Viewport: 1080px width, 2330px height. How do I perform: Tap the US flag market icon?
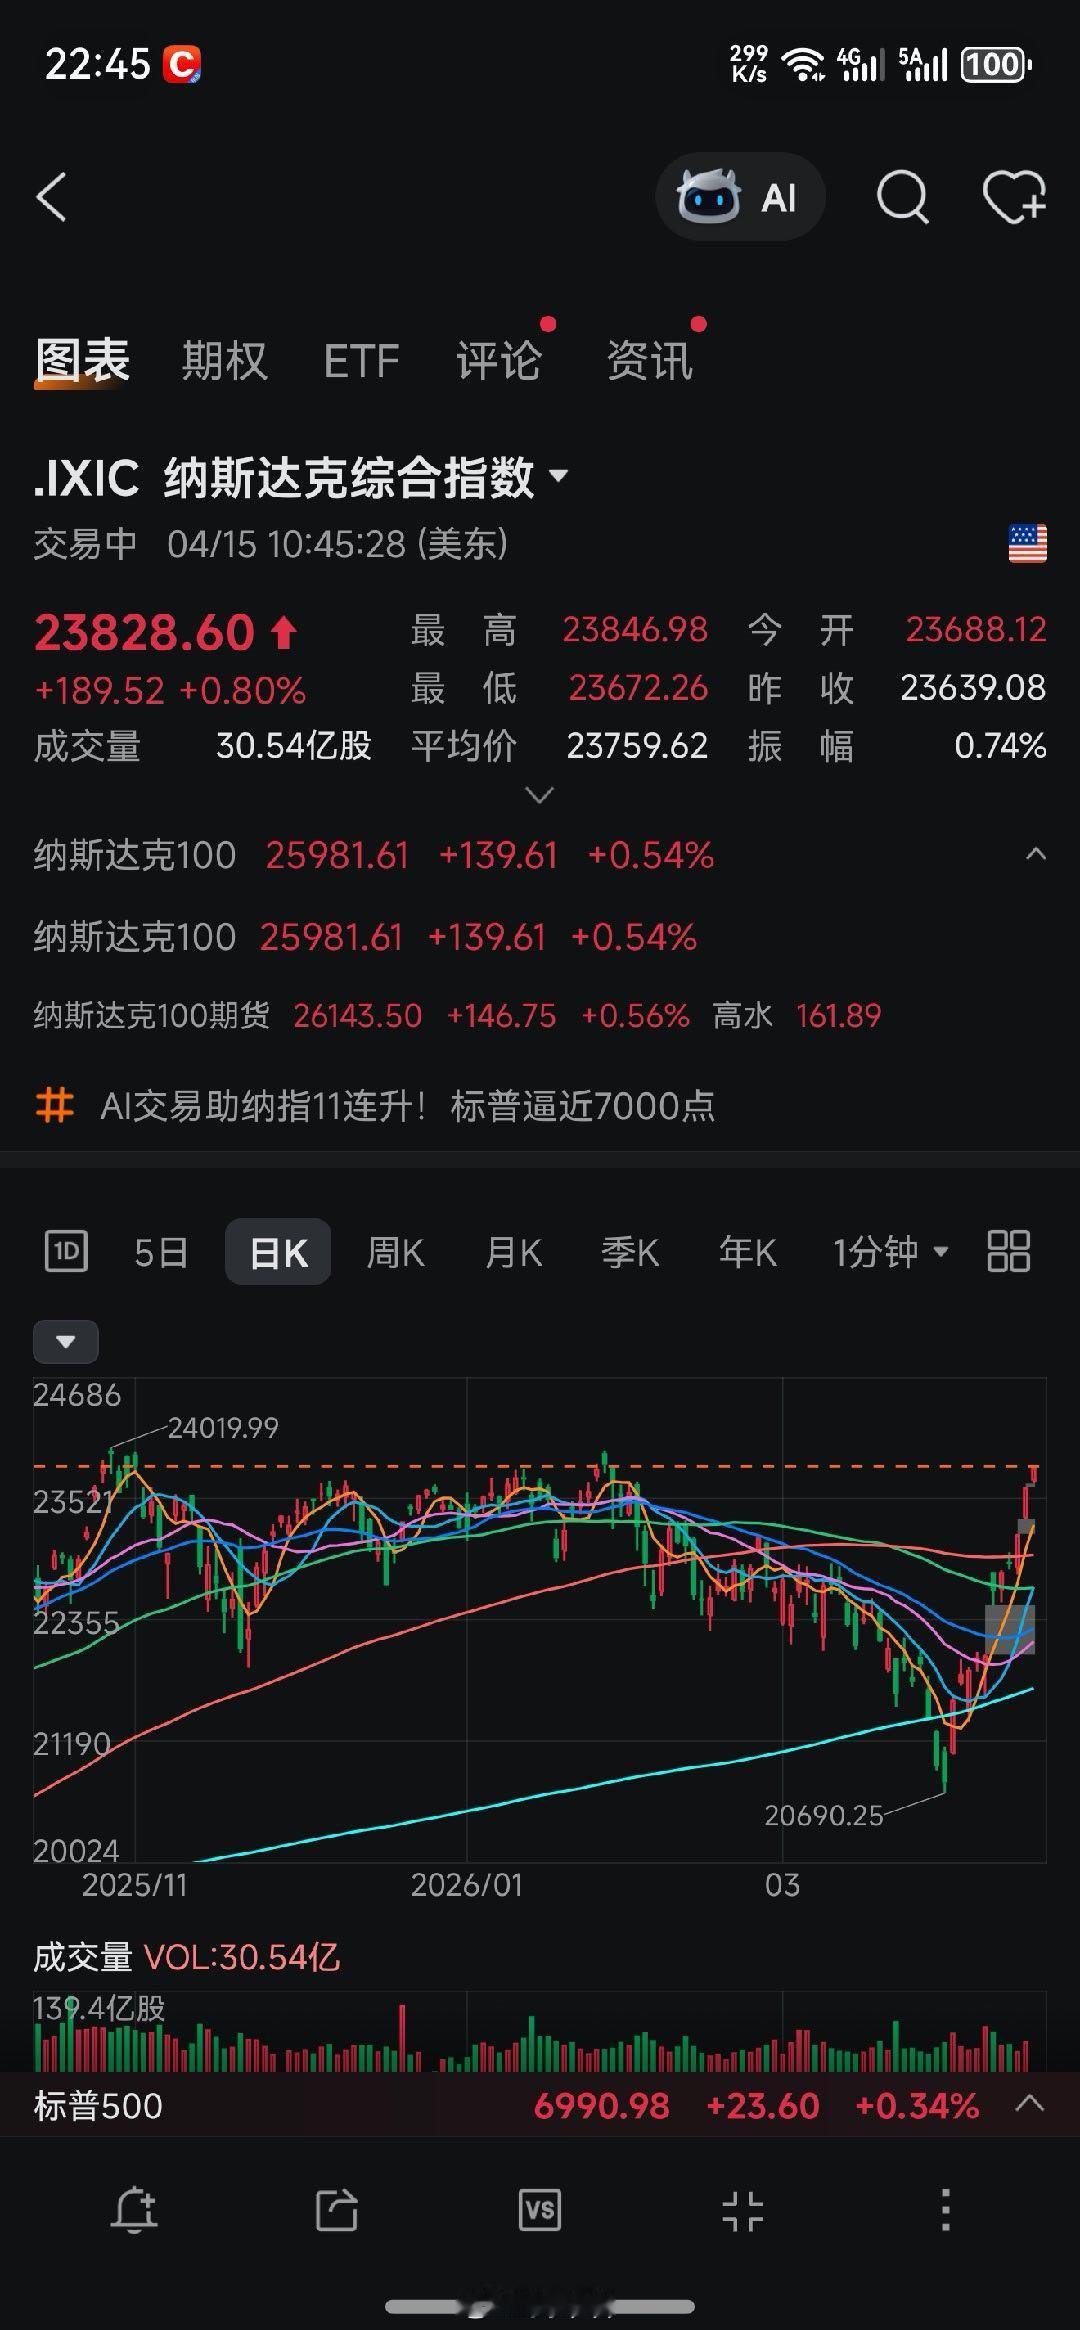tap(1027, 544)
